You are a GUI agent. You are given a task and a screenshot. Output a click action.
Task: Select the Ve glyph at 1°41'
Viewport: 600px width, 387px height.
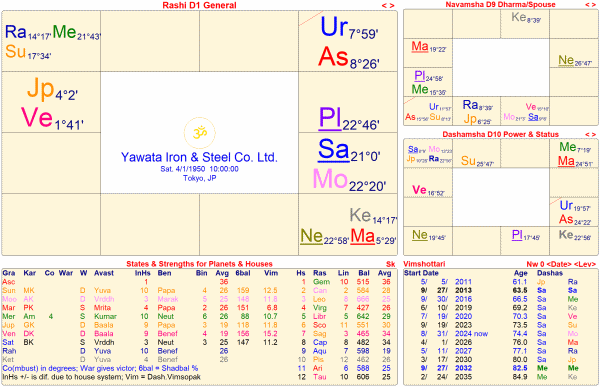[37, 117]
